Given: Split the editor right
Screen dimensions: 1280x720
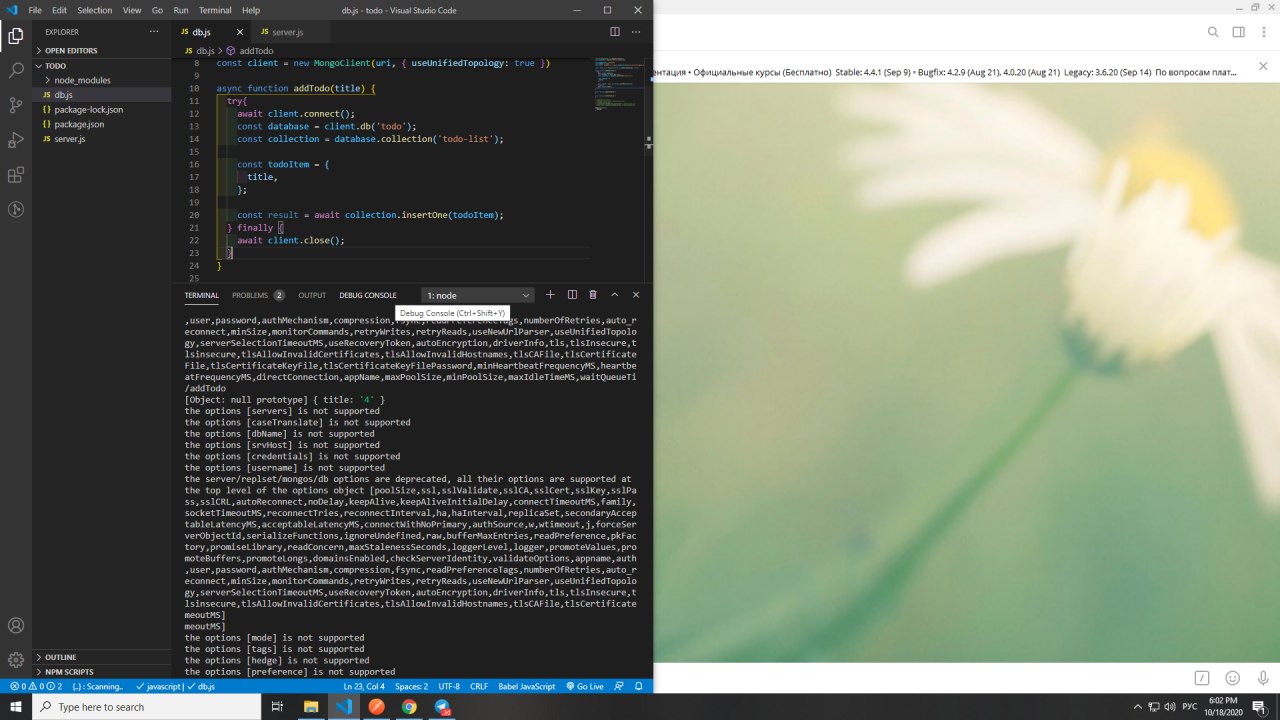Looking at the screenshot, I should click(x=615, y=32).
